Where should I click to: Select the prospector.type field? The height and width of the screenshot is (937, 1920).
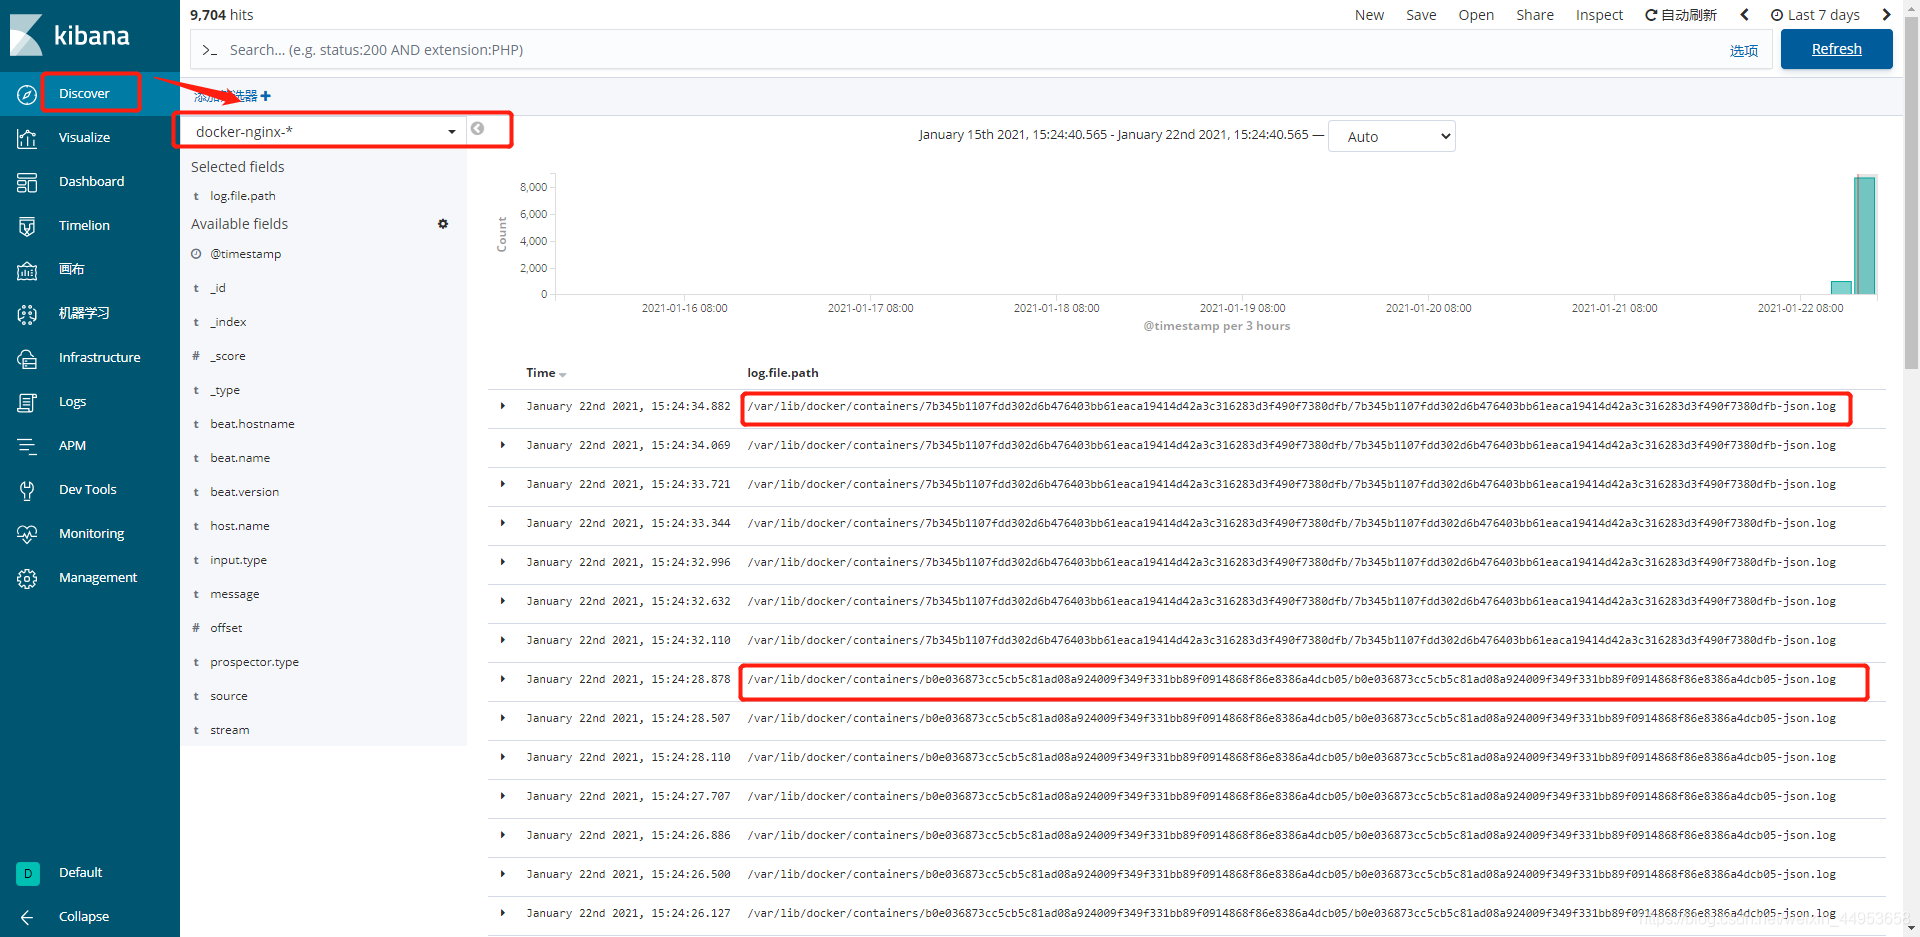click(x=254, y=662)
